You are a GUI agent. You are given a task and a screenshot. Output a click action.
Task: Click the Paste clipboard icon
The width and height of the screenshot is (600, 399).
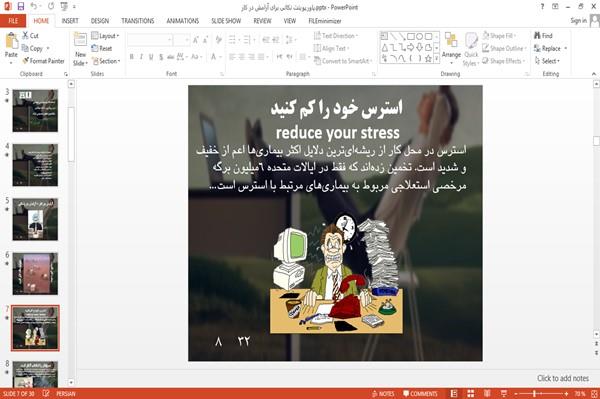click(11, 41)
